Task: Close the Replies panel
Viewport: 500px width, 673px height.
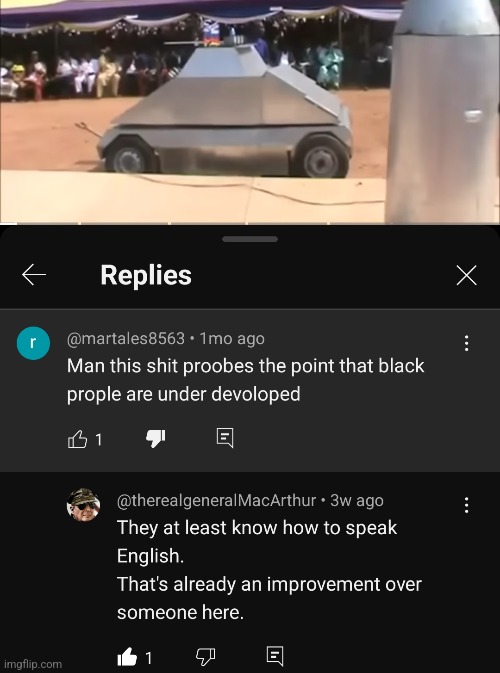Action: [x=467, y=275]
